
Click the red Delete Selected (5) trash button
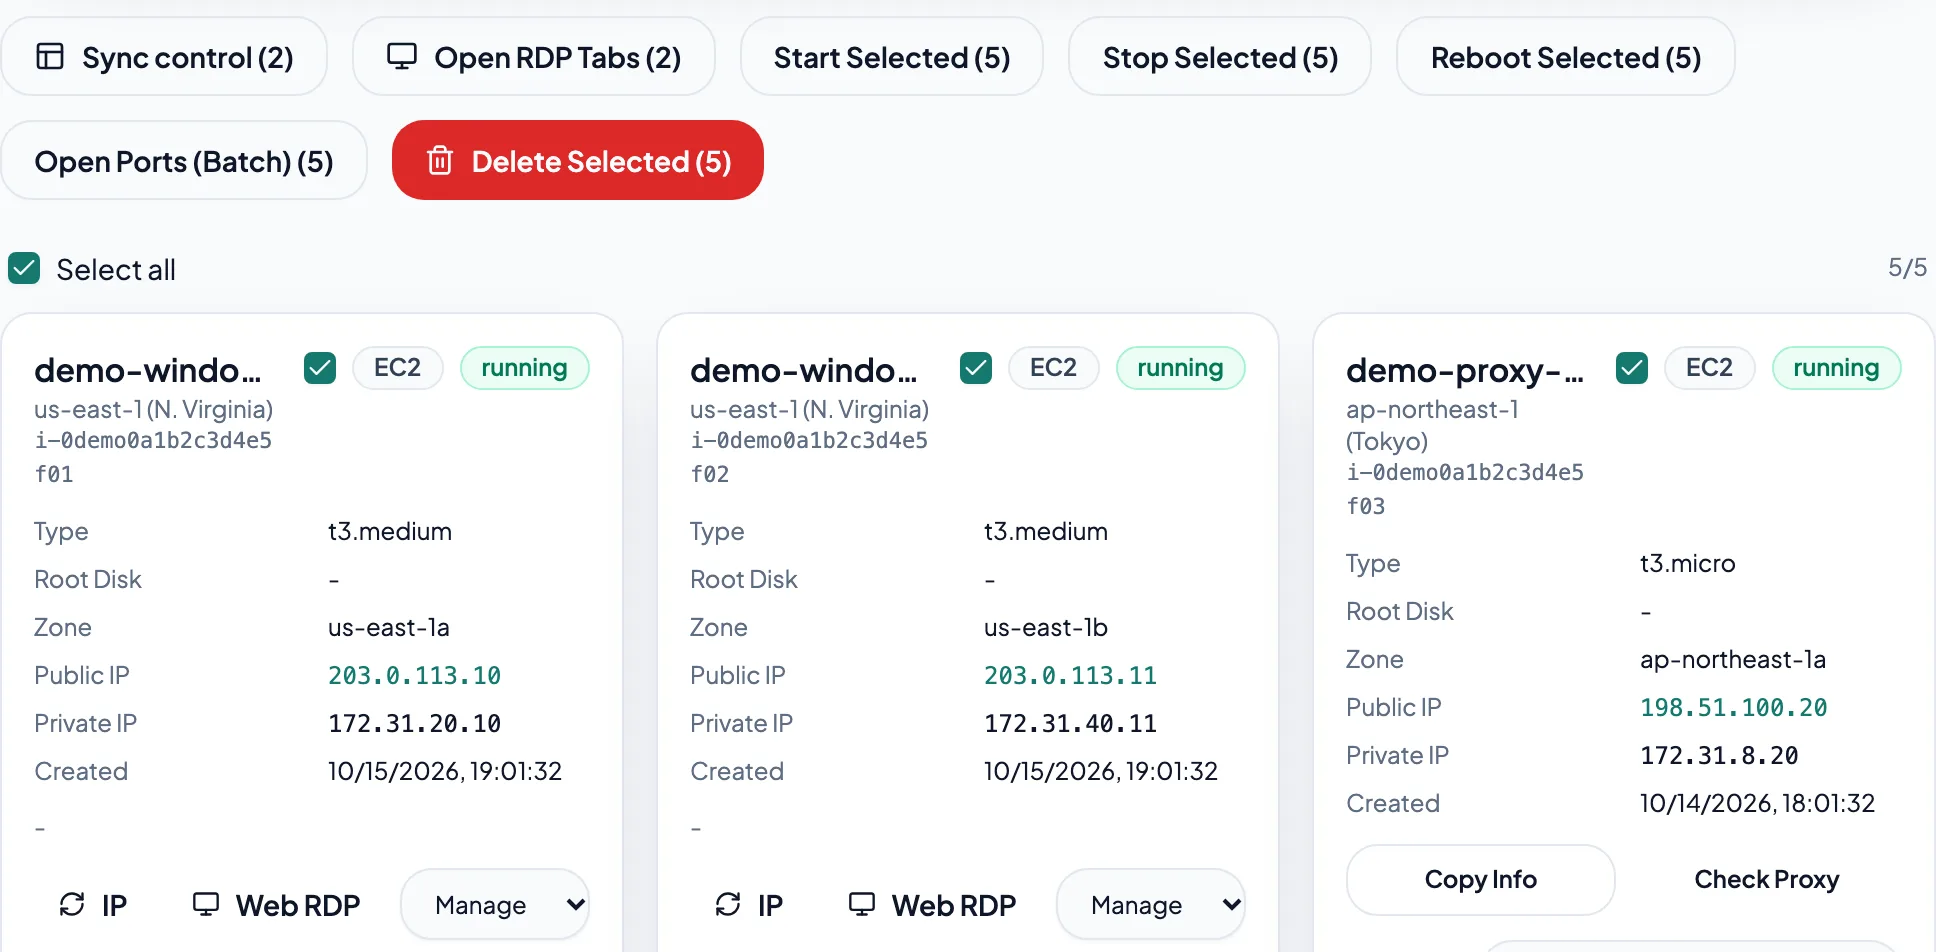578,160
